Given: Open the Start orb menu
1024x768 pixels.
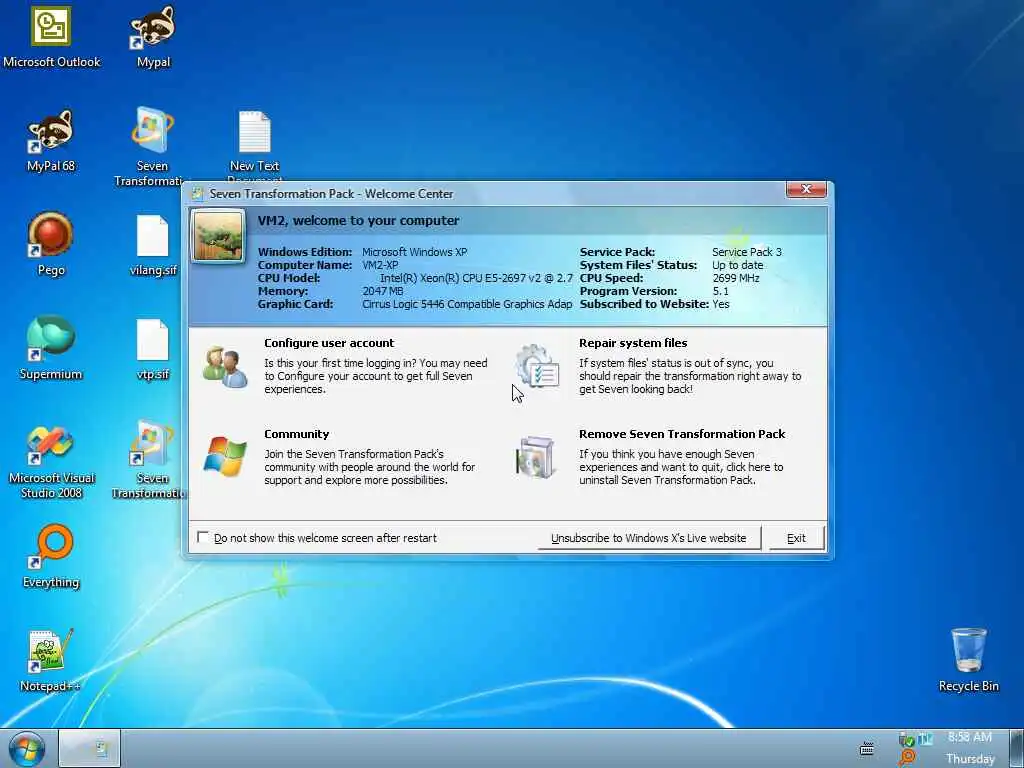Looking at the screenshot, I should (26, 748).
